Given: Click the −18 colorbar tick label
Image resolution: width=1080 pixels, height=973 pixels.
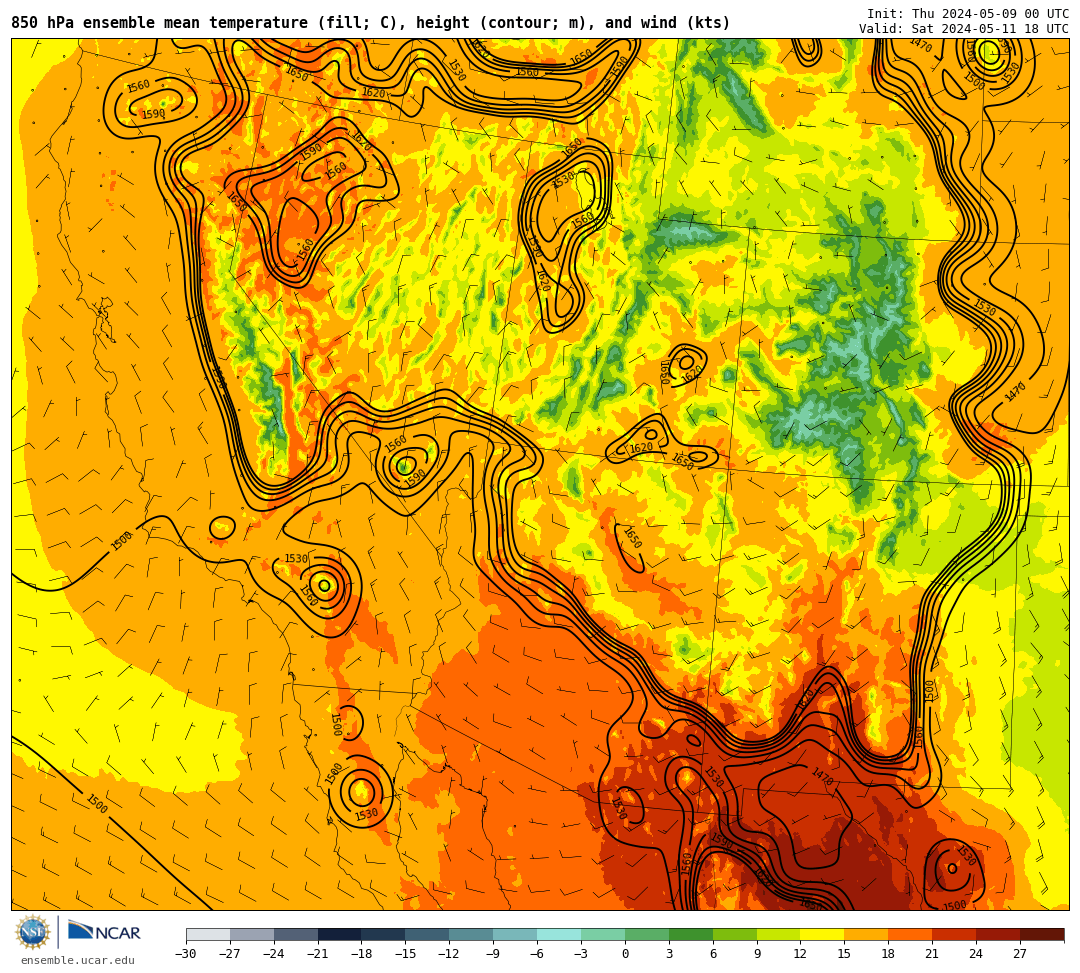Looking at the screenshot, I should (x=362, y=954).
